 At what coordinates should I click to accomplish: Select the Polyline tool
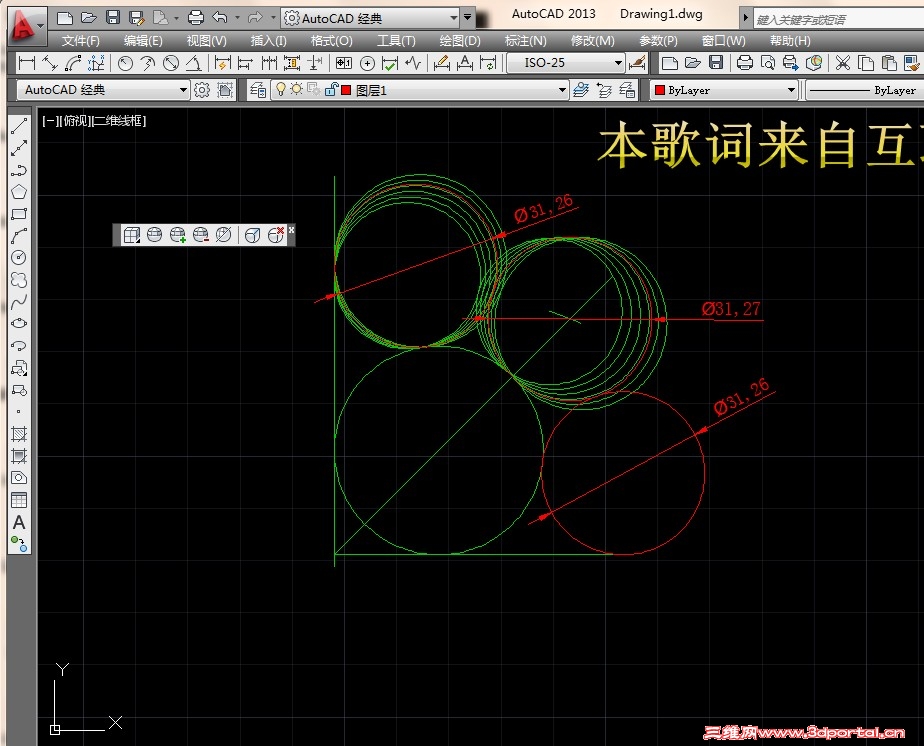point(19,170)
